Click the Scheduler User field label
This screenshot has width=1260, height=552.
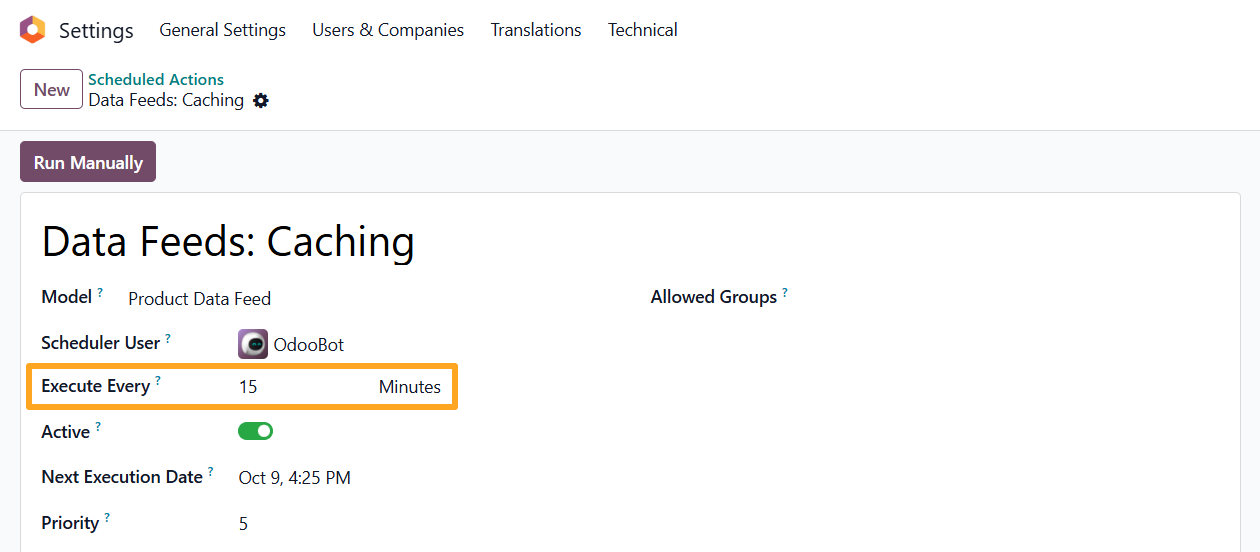pos(101,343)
